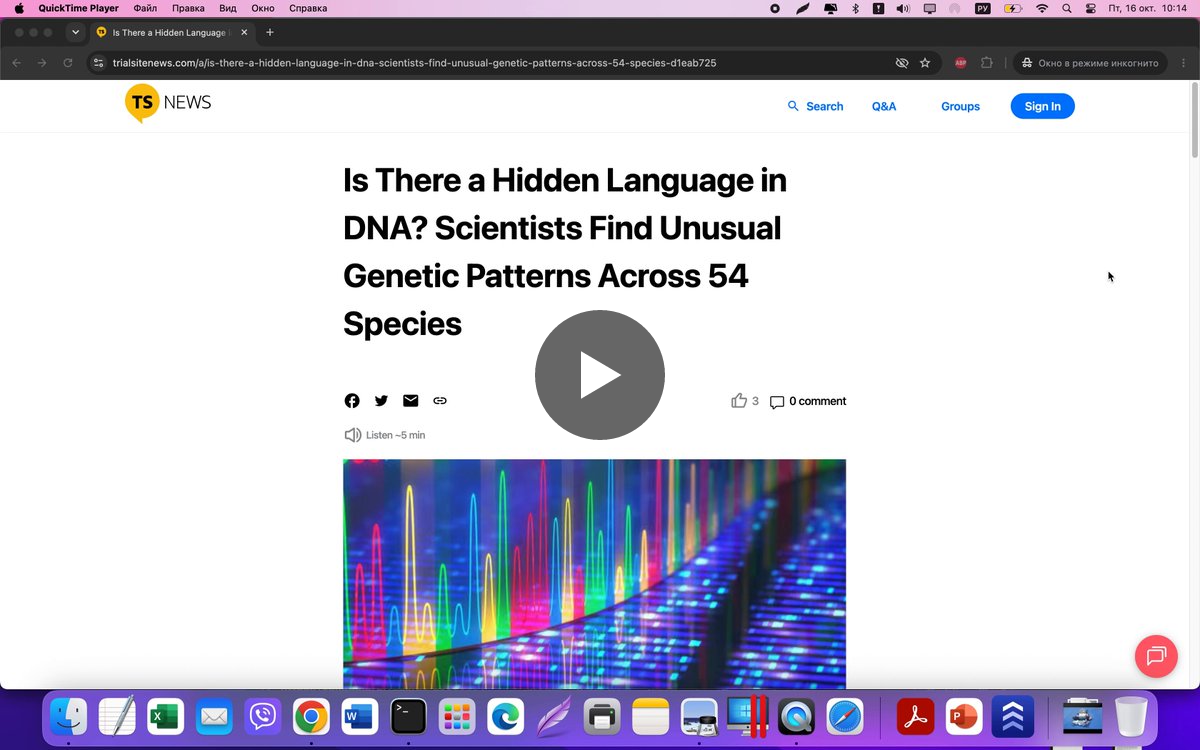The width and height of the screenshot is (1200, 750).
Task: Open the Bluetooth menu bar icon
Action: [855, 8]
